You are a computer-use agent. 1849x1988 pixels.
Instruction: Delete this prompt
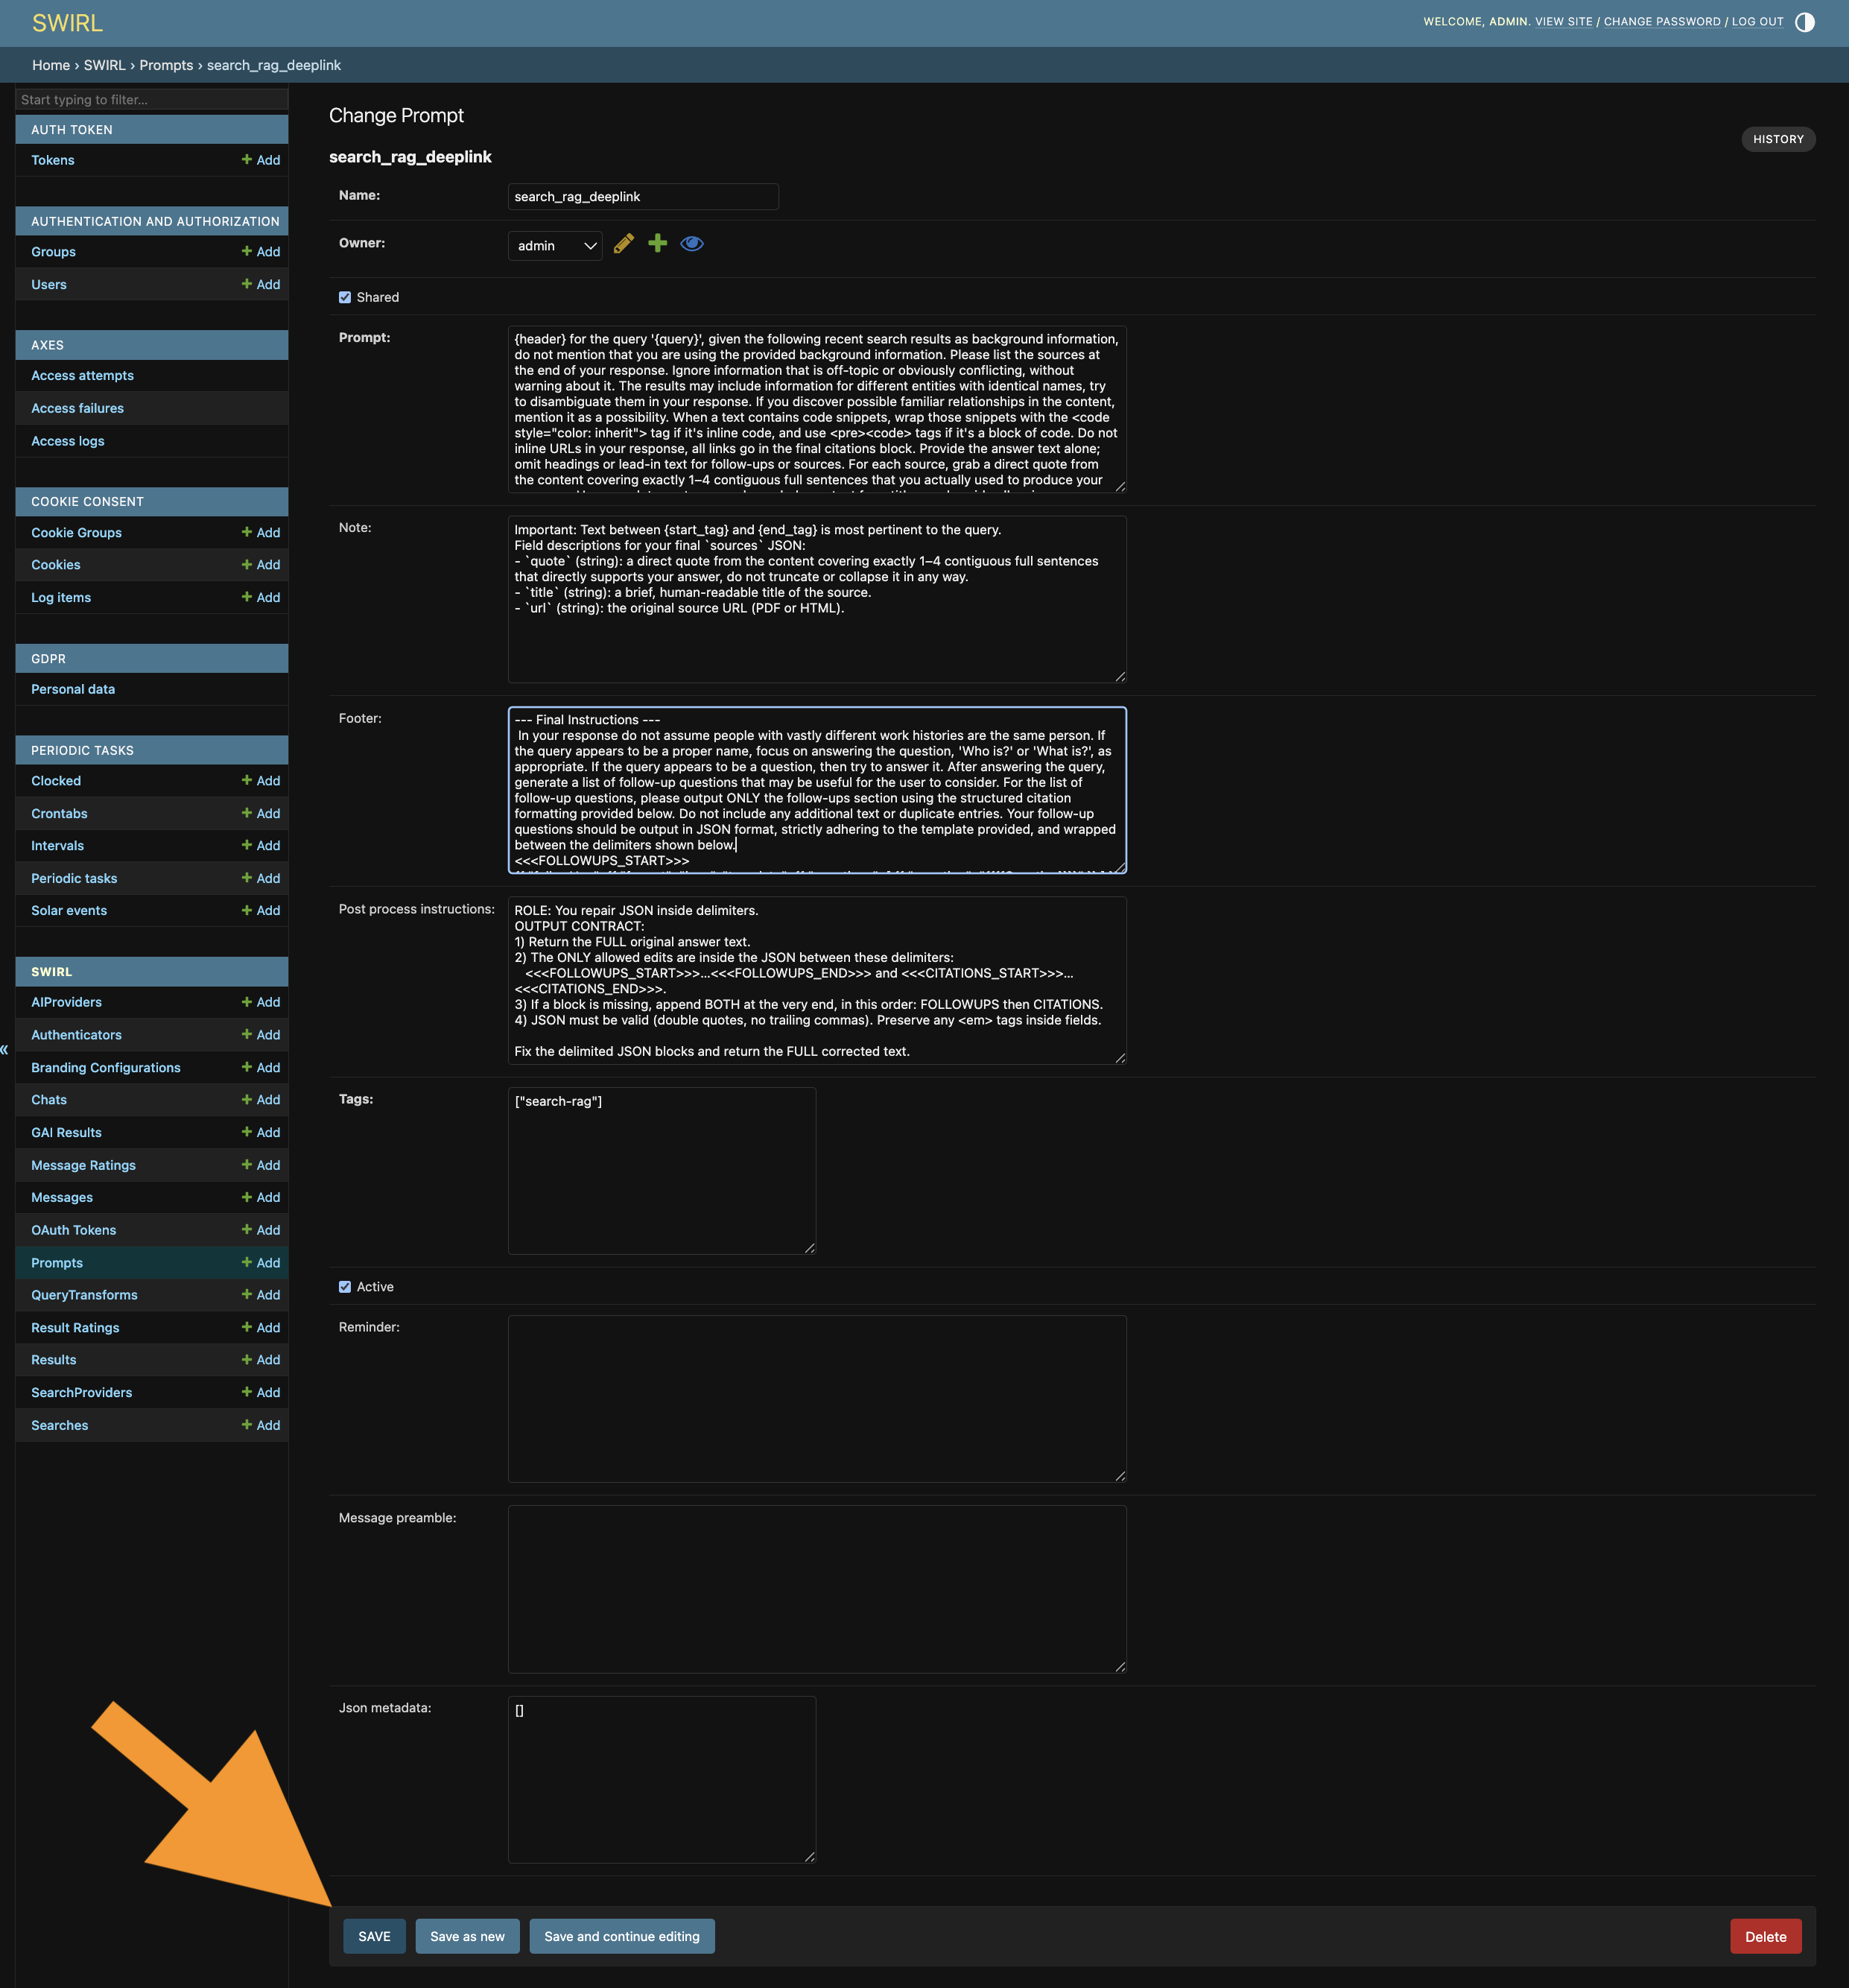1764,1935
